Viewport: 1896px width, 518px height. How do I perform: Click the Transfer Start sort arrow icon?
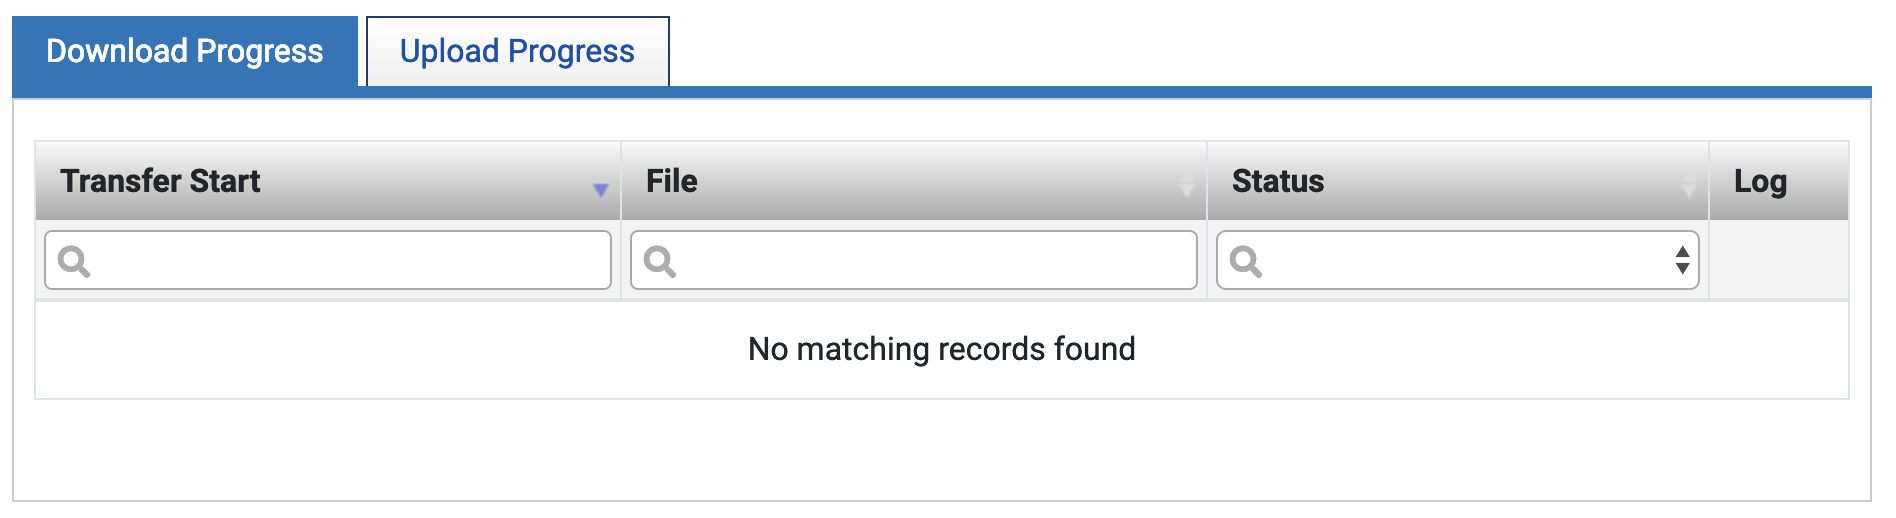[600, 190]
